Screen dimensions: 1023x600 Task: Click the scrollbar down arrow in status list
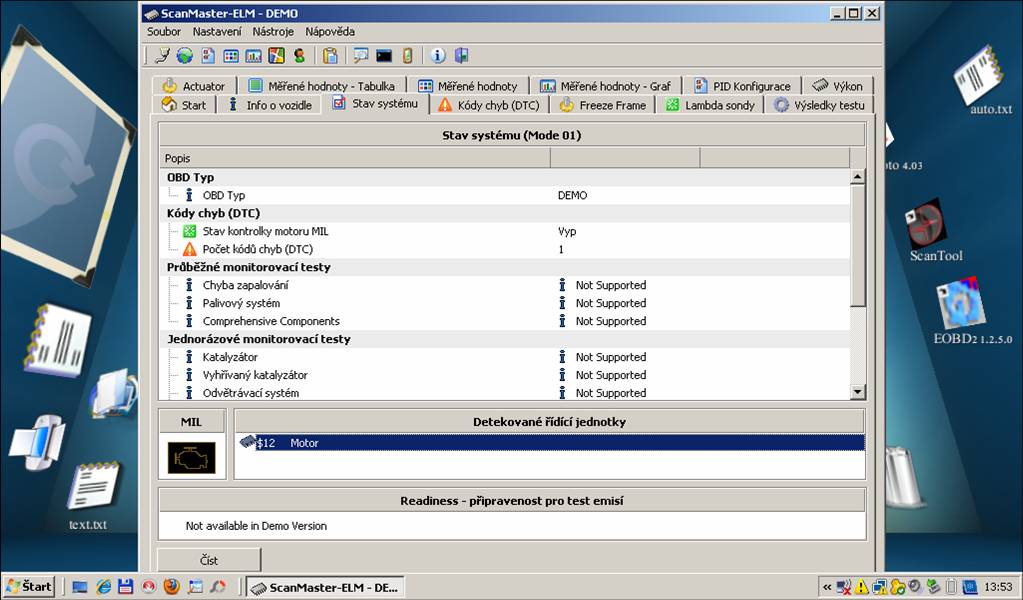857,393
